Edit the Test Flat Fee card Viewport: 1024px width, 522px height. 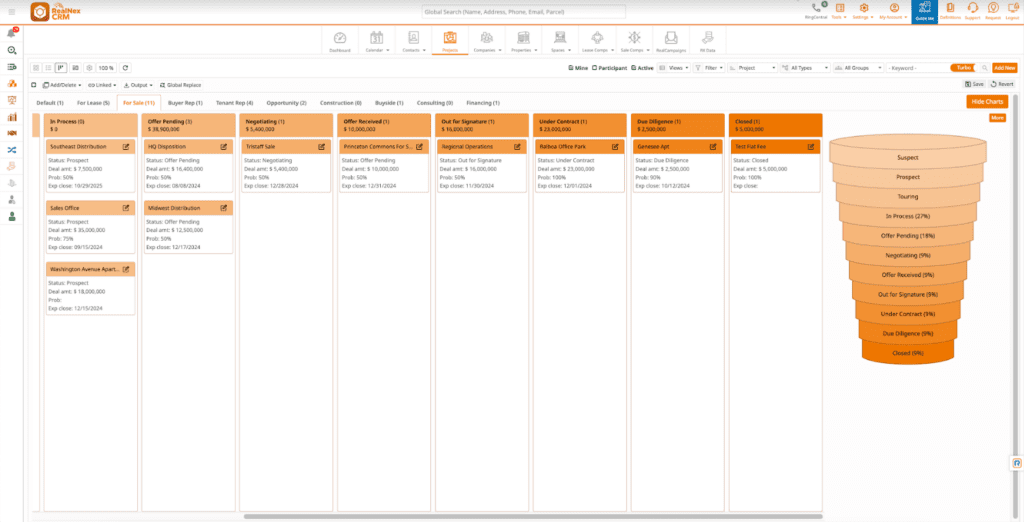[811, 147]
